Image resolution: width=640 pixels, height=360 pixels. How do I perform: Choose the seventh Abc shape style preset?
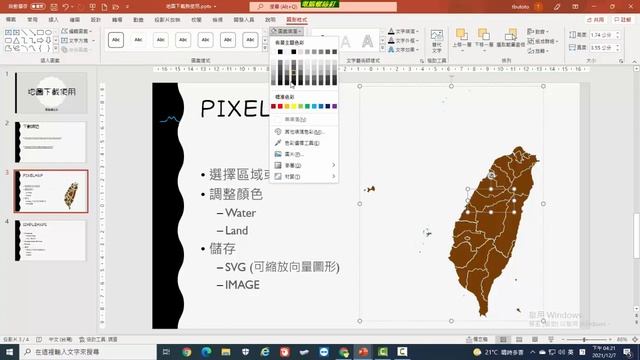coord(250,40)
